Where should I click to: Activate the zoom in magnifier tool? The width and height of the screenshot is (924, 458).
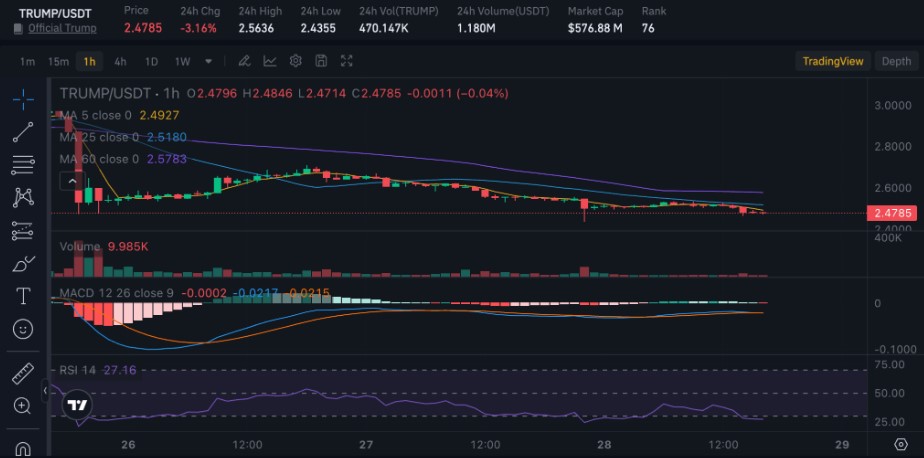(x=23, y=406)
